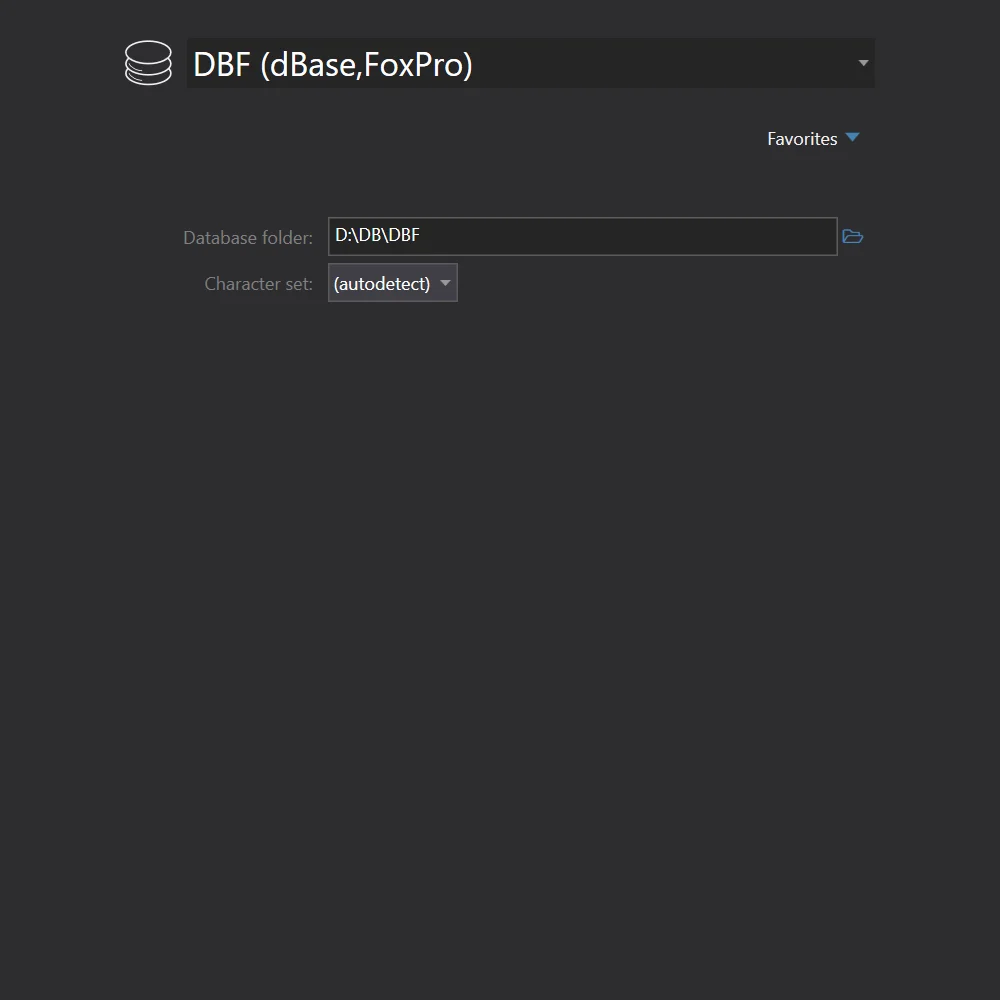
Task: Click the Favorites menu item
Action: click(802, 139)
